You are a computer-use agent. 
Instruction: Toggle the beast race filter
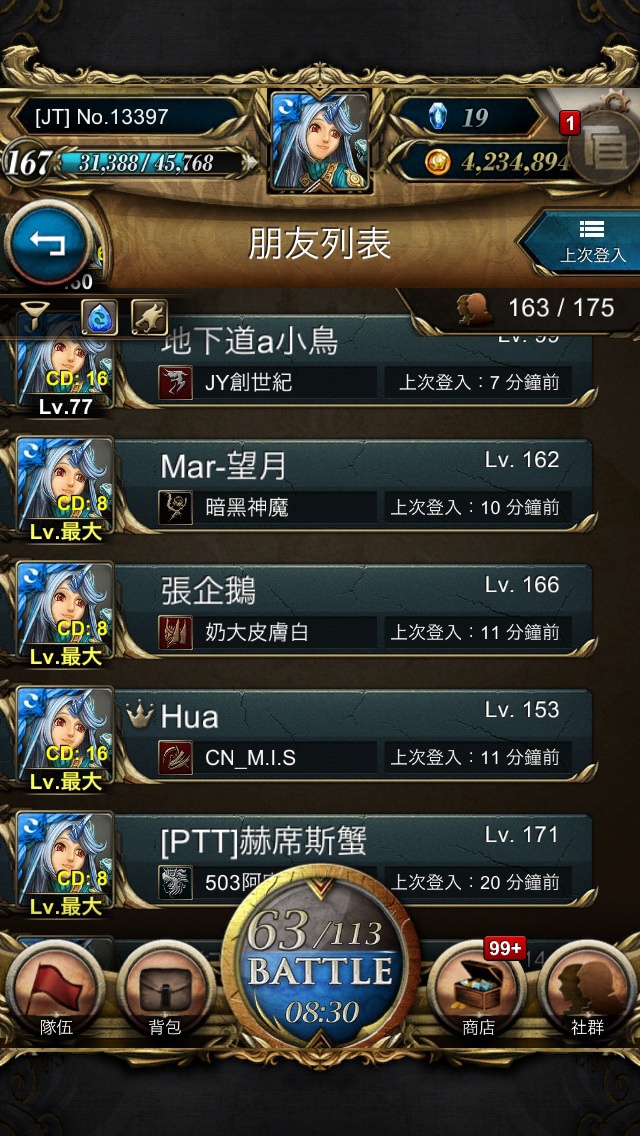[149, 317]
